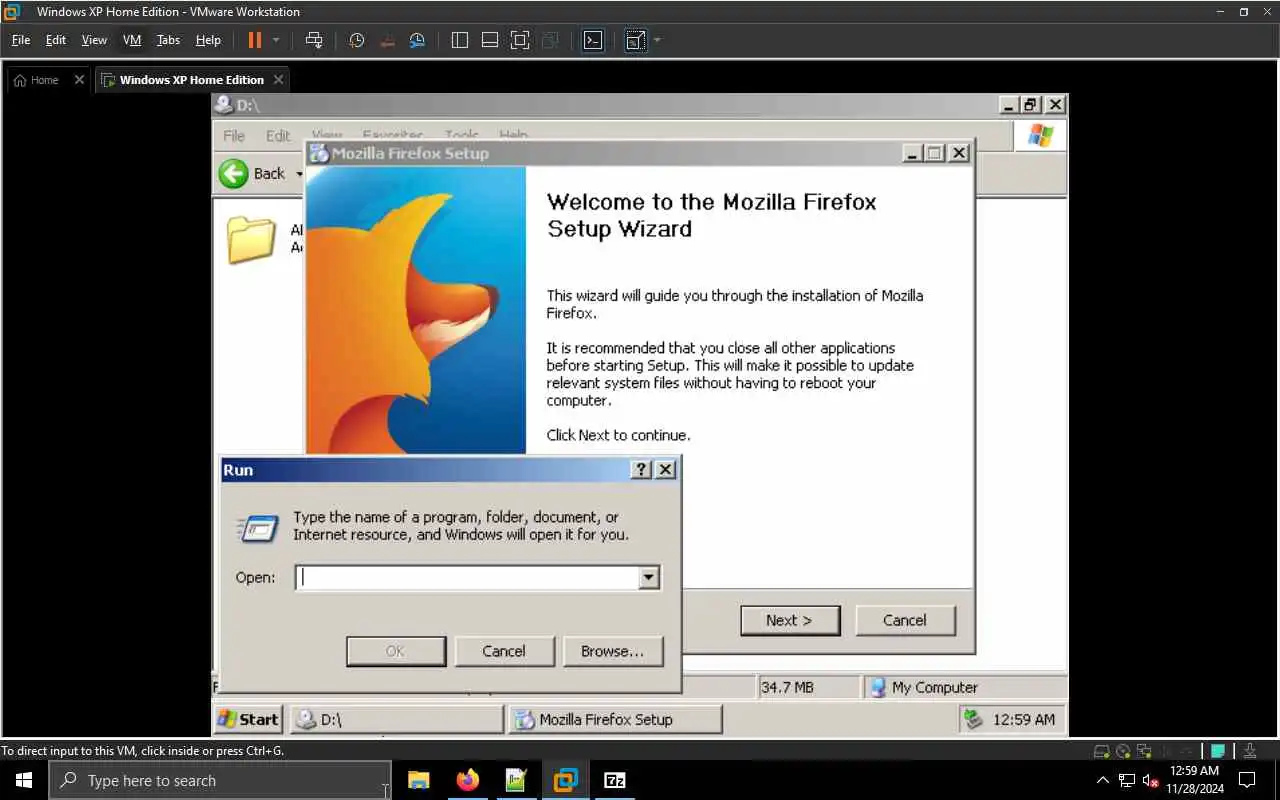Click the XP Start button
Viewport: 1280px width, 800px height.
248,719
